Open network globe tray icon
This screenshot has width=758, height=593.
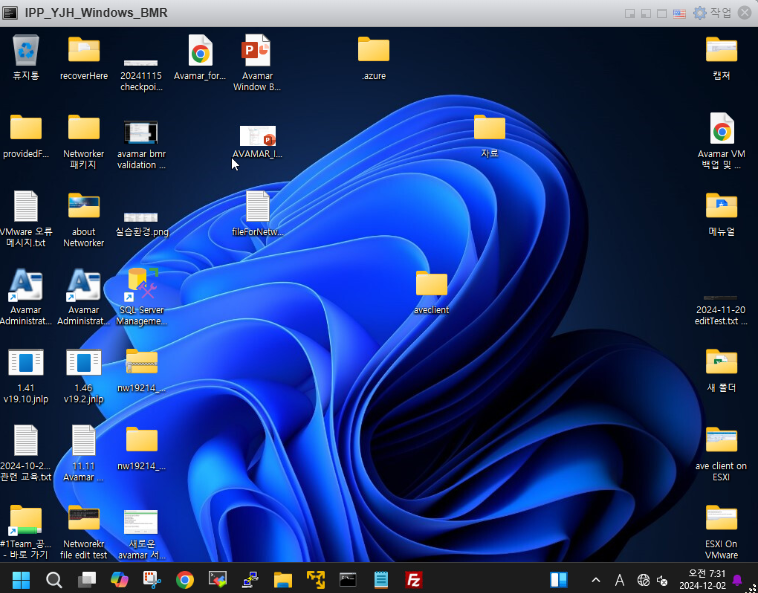click(x=643, y=580)
